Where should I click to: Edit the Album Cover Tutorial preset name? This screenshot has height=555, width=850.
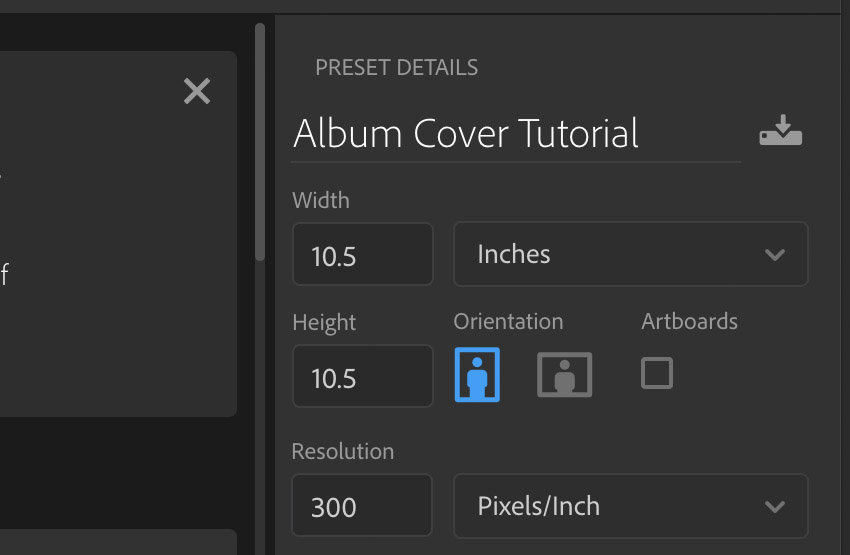pos(516,134)
